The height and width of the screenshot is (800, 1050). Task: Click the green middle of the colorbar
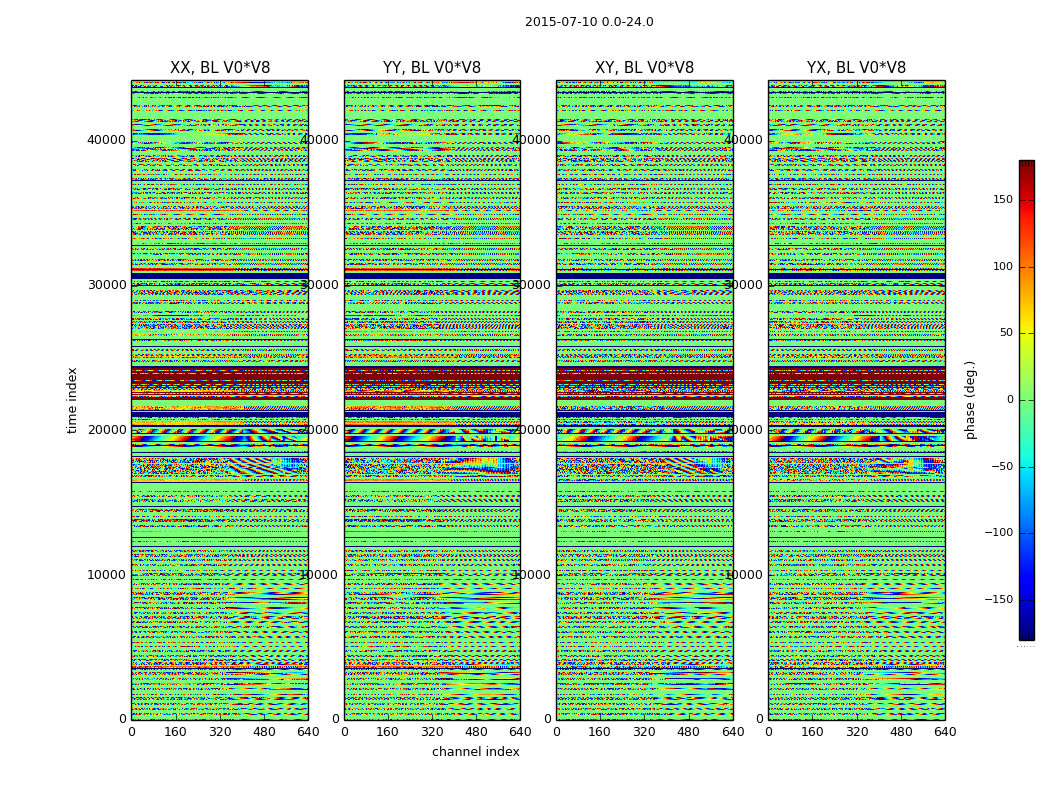click(x=1026, y=400)
